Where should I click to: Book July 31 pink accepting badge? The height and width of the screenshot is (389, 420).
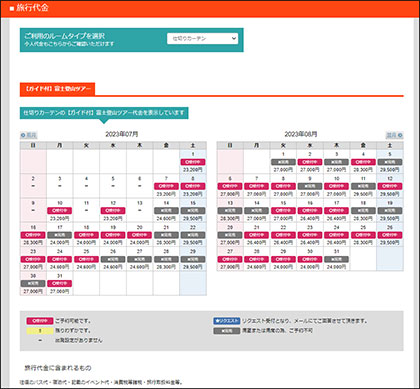(60, 283)
